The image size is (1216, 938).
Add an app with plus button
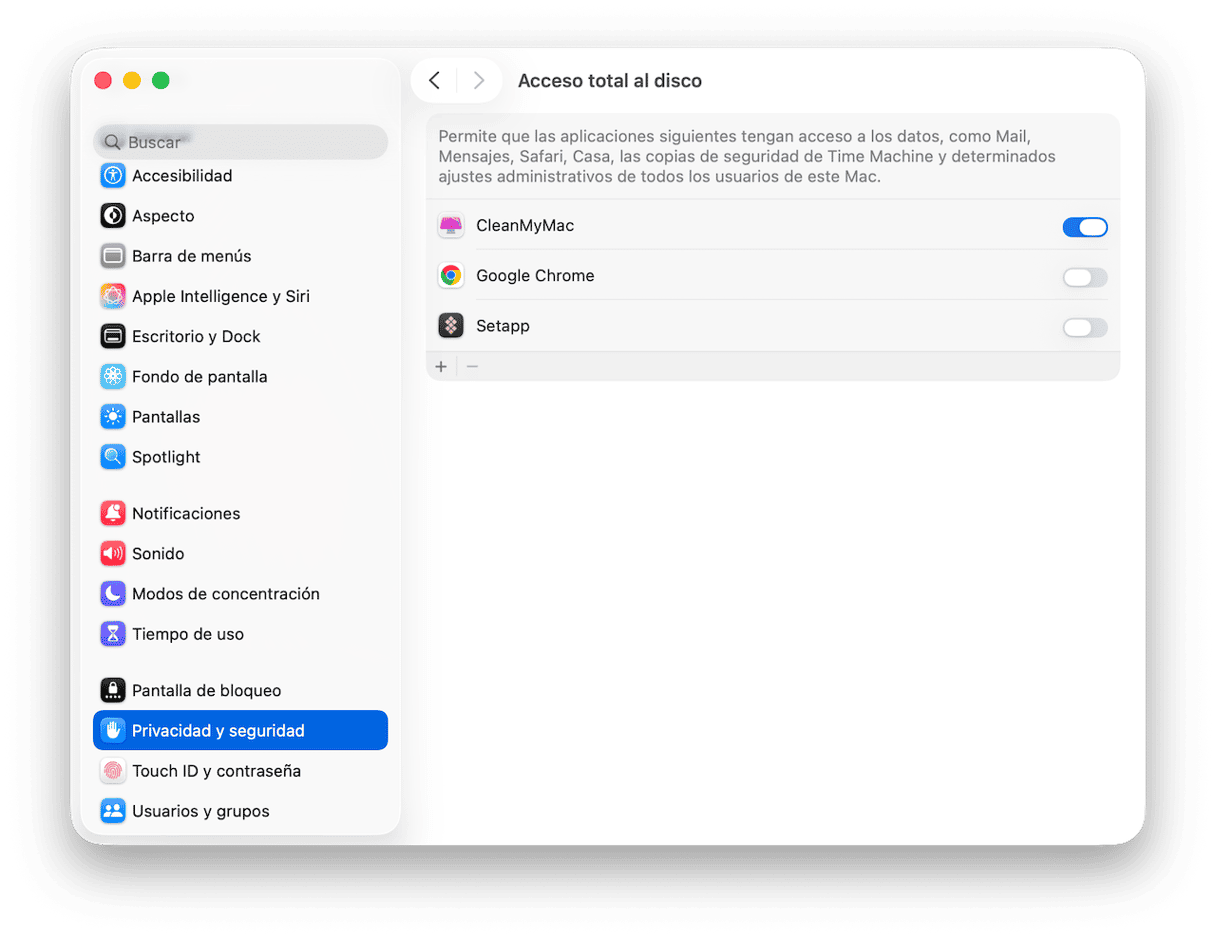tap(441, 367)
